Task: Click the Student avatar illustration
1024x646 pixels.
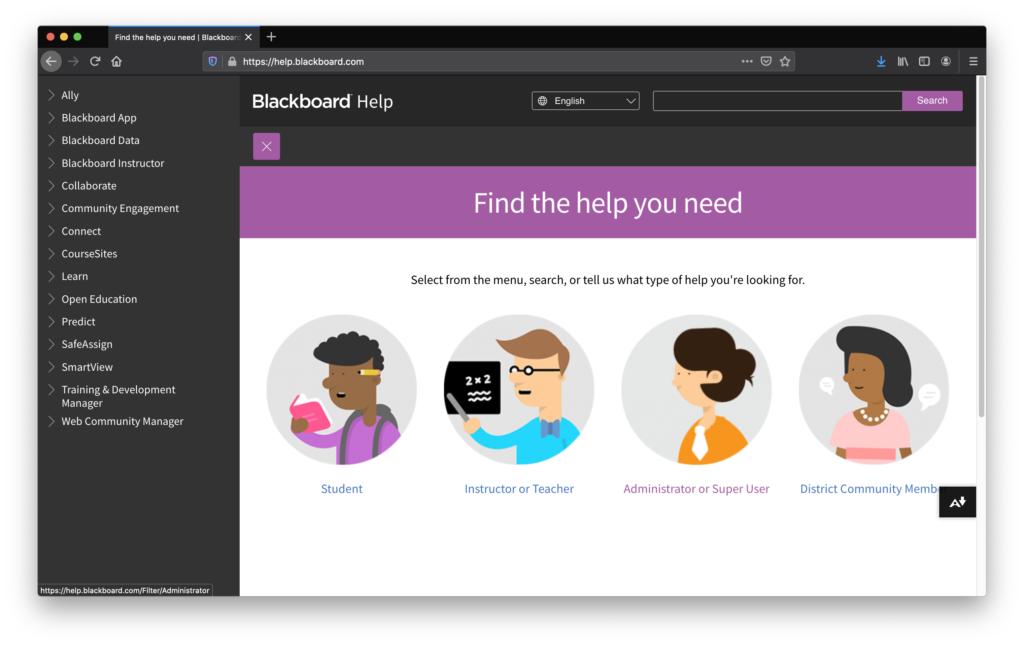Action: point(342,390)
